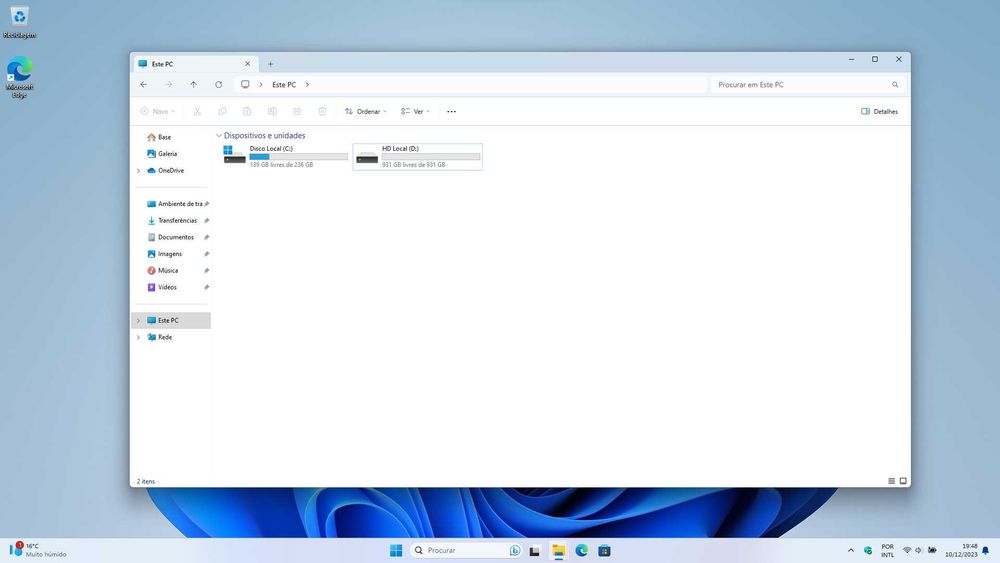Select Disco Local (C:) drive
The height and width of the screenshot is (563, 1000).
tap(285, 156)
